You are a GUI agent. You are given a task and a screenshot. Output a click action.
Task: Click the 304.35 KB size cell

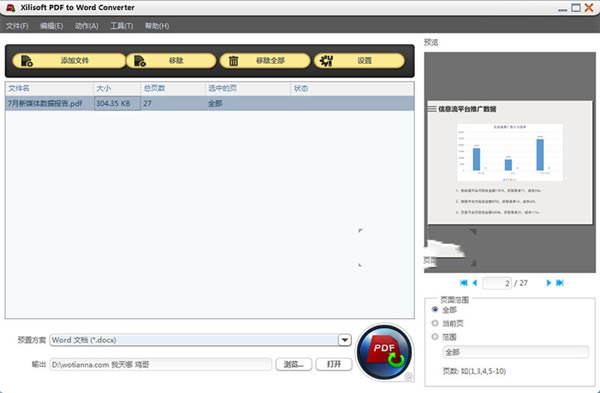pyautogui.click(x=117, y=103)
